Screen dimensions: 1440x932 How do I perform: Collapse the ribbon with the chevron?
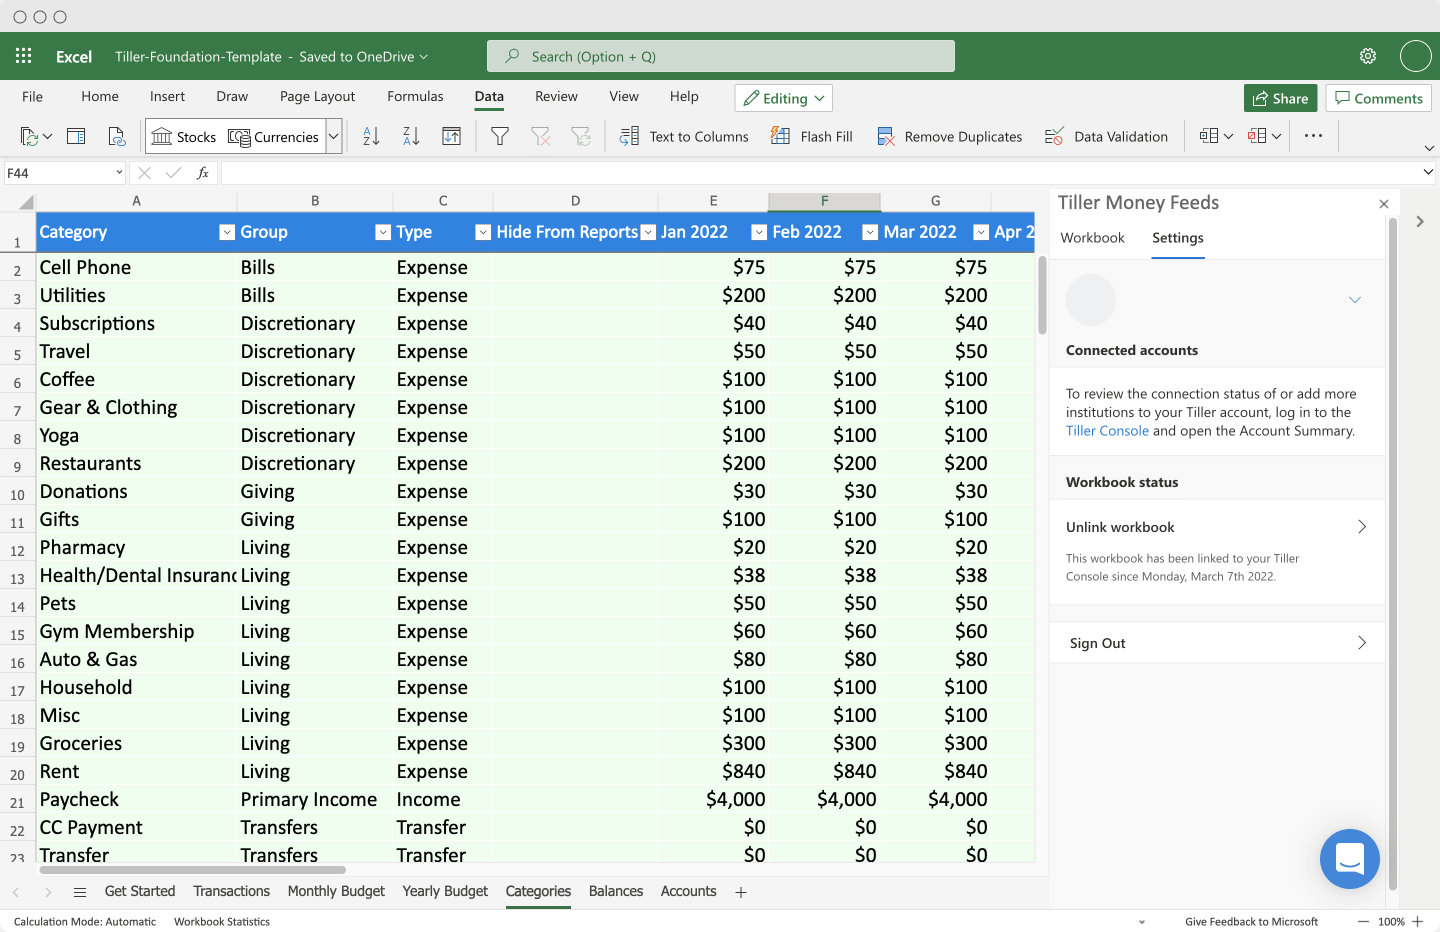coord(1429,148)
